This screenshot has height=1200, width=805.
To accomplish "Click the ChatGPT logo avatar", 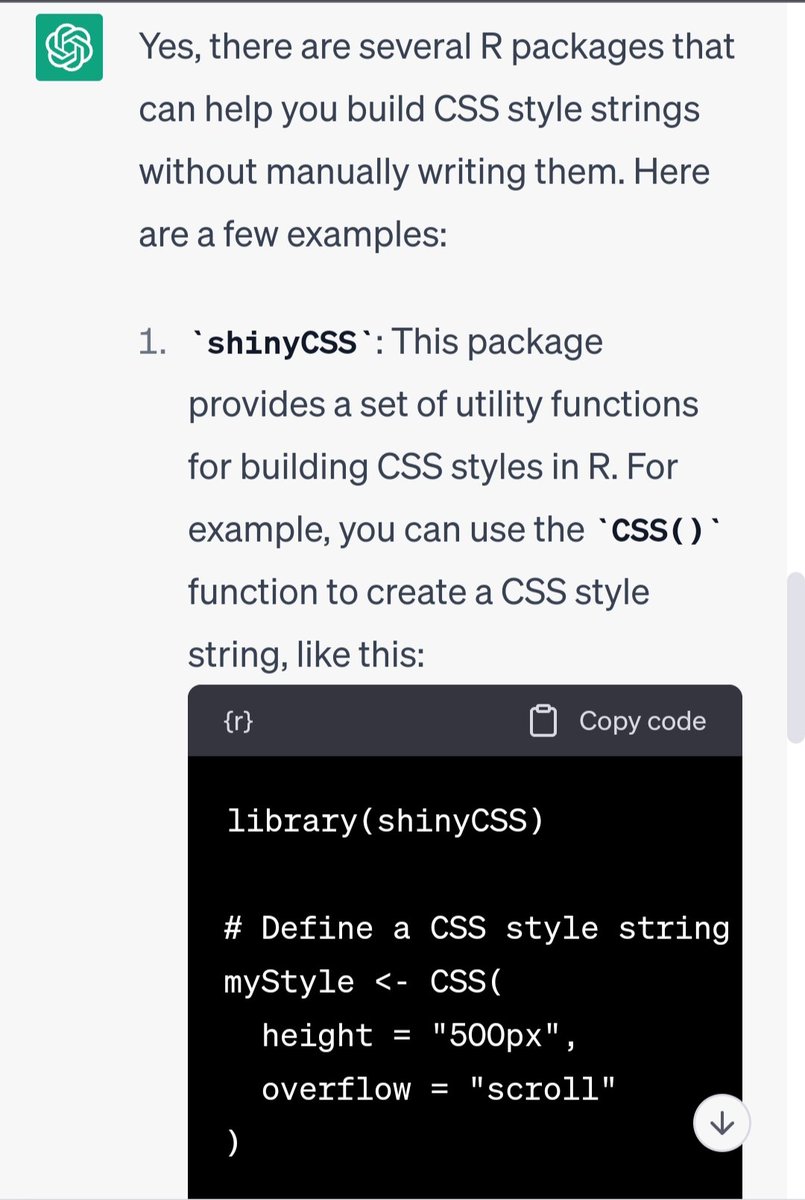I will click(x=70, y=46).
